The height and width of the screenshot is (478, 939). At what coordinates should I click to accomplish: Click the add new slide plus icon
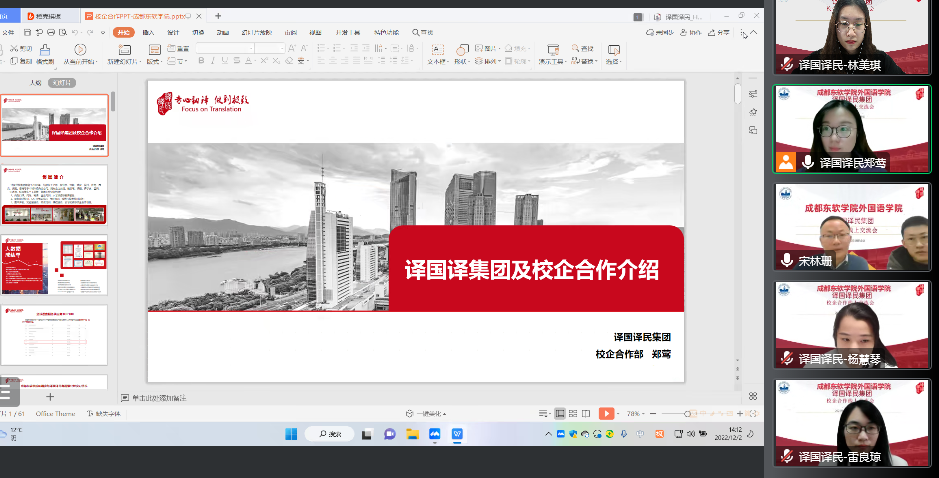pos(50,396)
